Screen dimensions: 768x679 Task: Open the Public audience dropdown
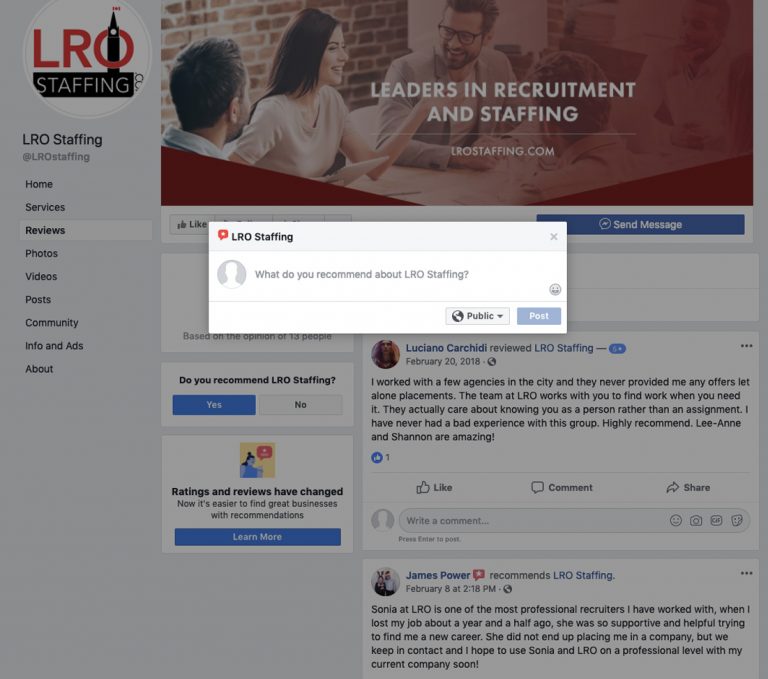(478, 316)
